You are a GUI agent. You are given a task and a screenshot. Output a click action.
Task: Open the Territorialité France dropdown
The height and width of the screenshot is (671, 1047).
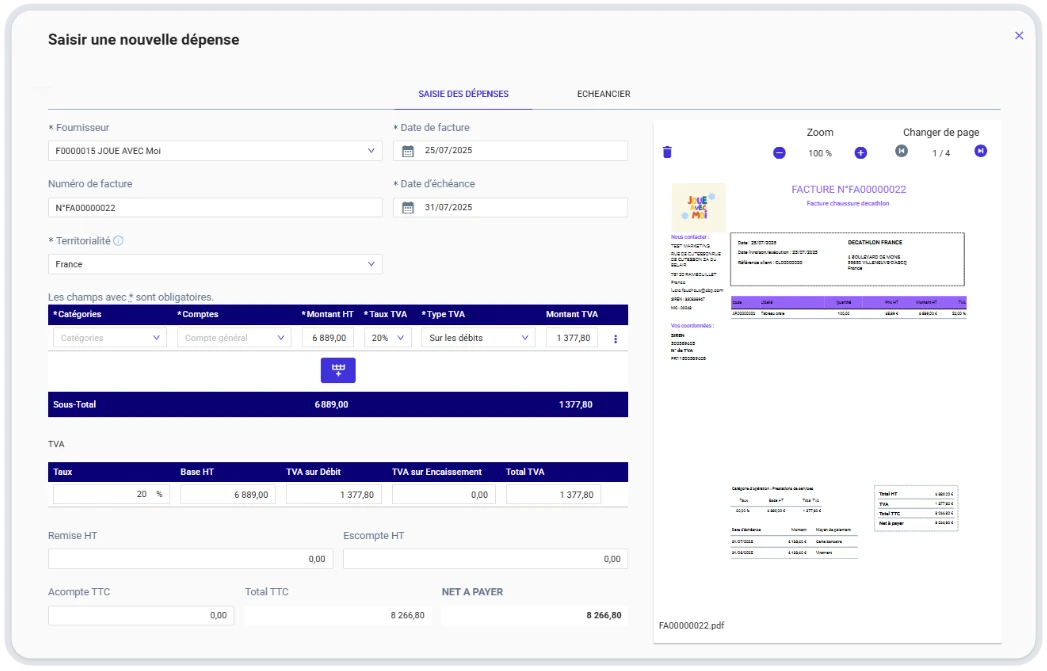[x=372, y=264]
